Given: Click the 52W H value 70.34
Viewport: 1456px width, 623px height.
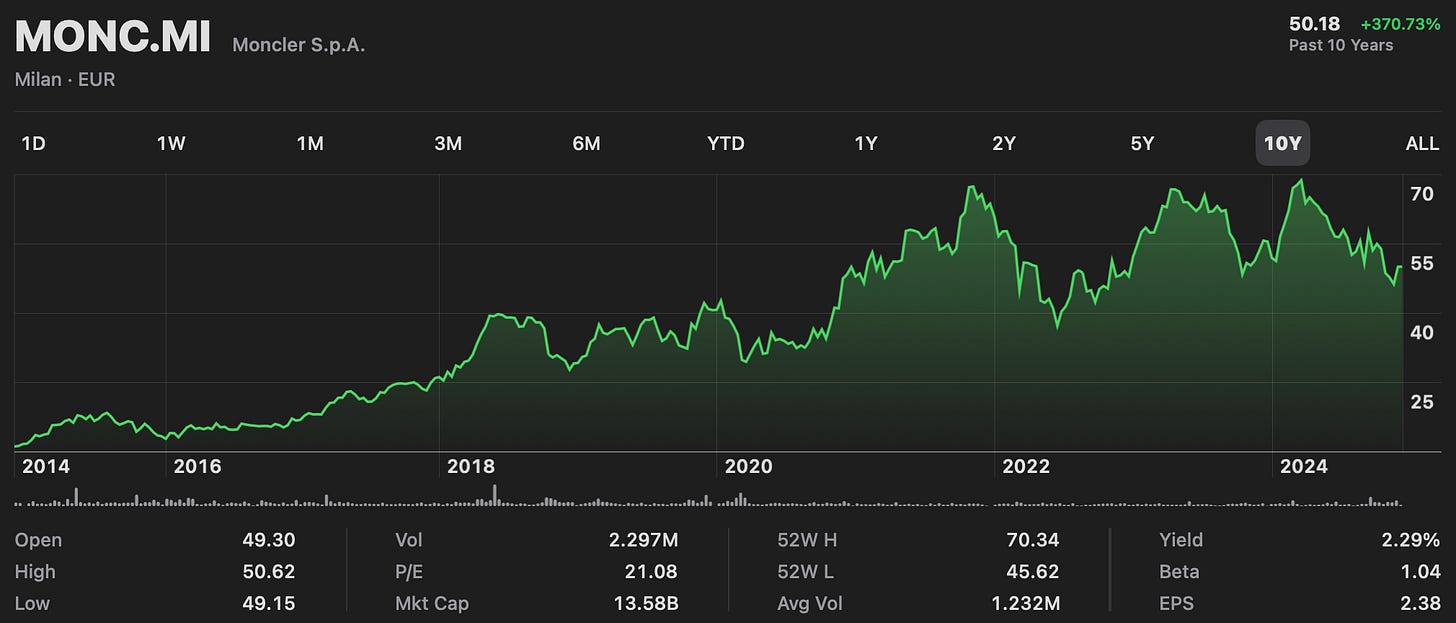Looking at the screenshot, I should (1033, 540).
